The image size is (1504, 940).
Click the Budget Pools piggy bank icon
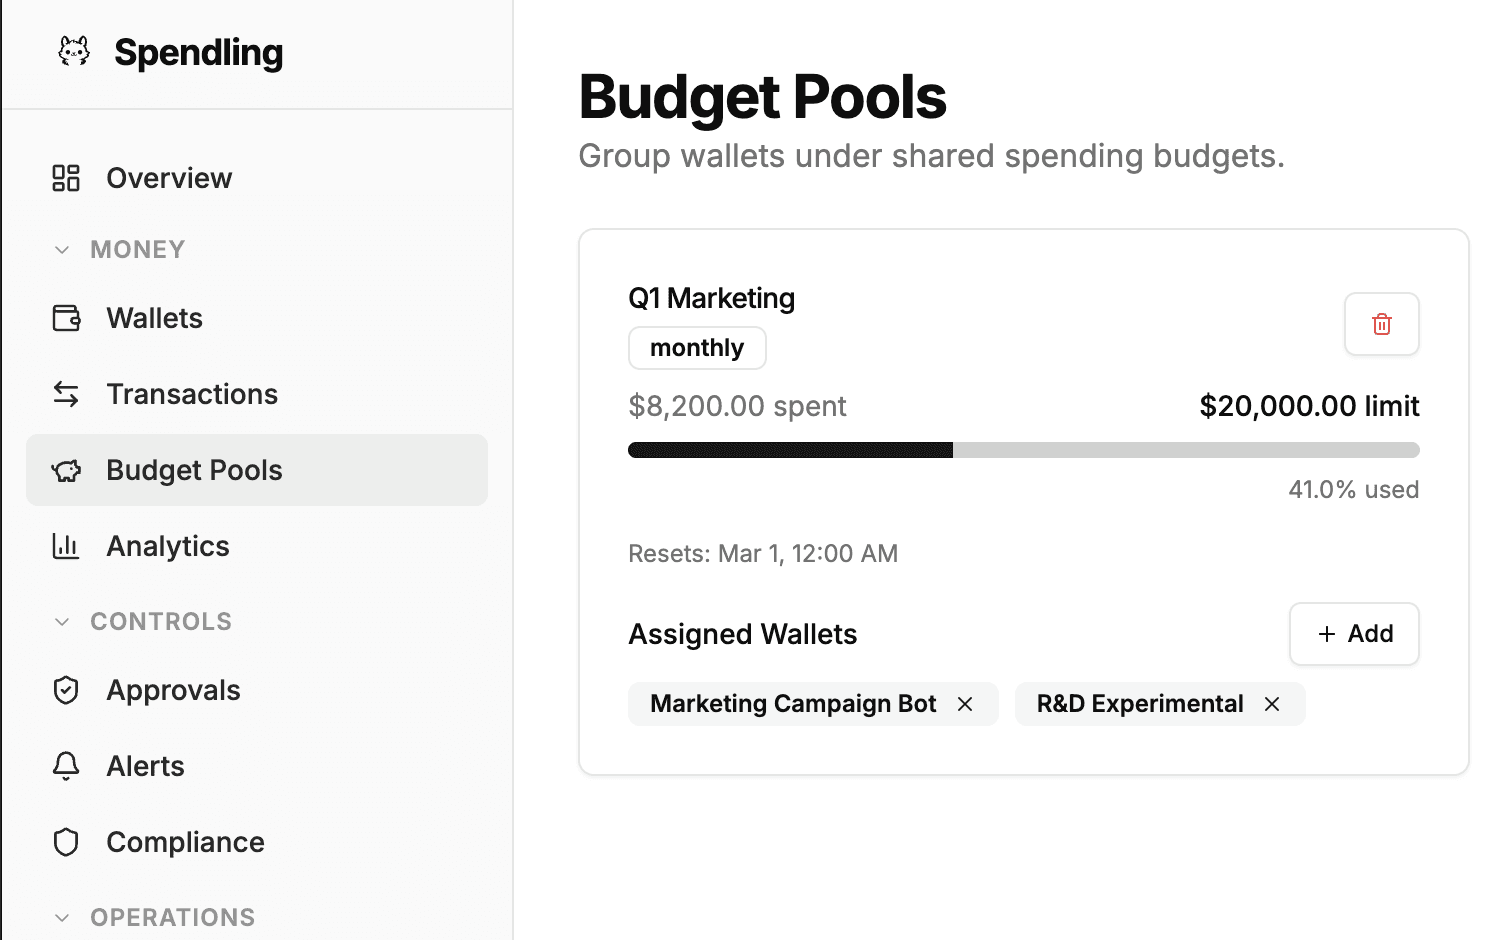click(66, 470)
